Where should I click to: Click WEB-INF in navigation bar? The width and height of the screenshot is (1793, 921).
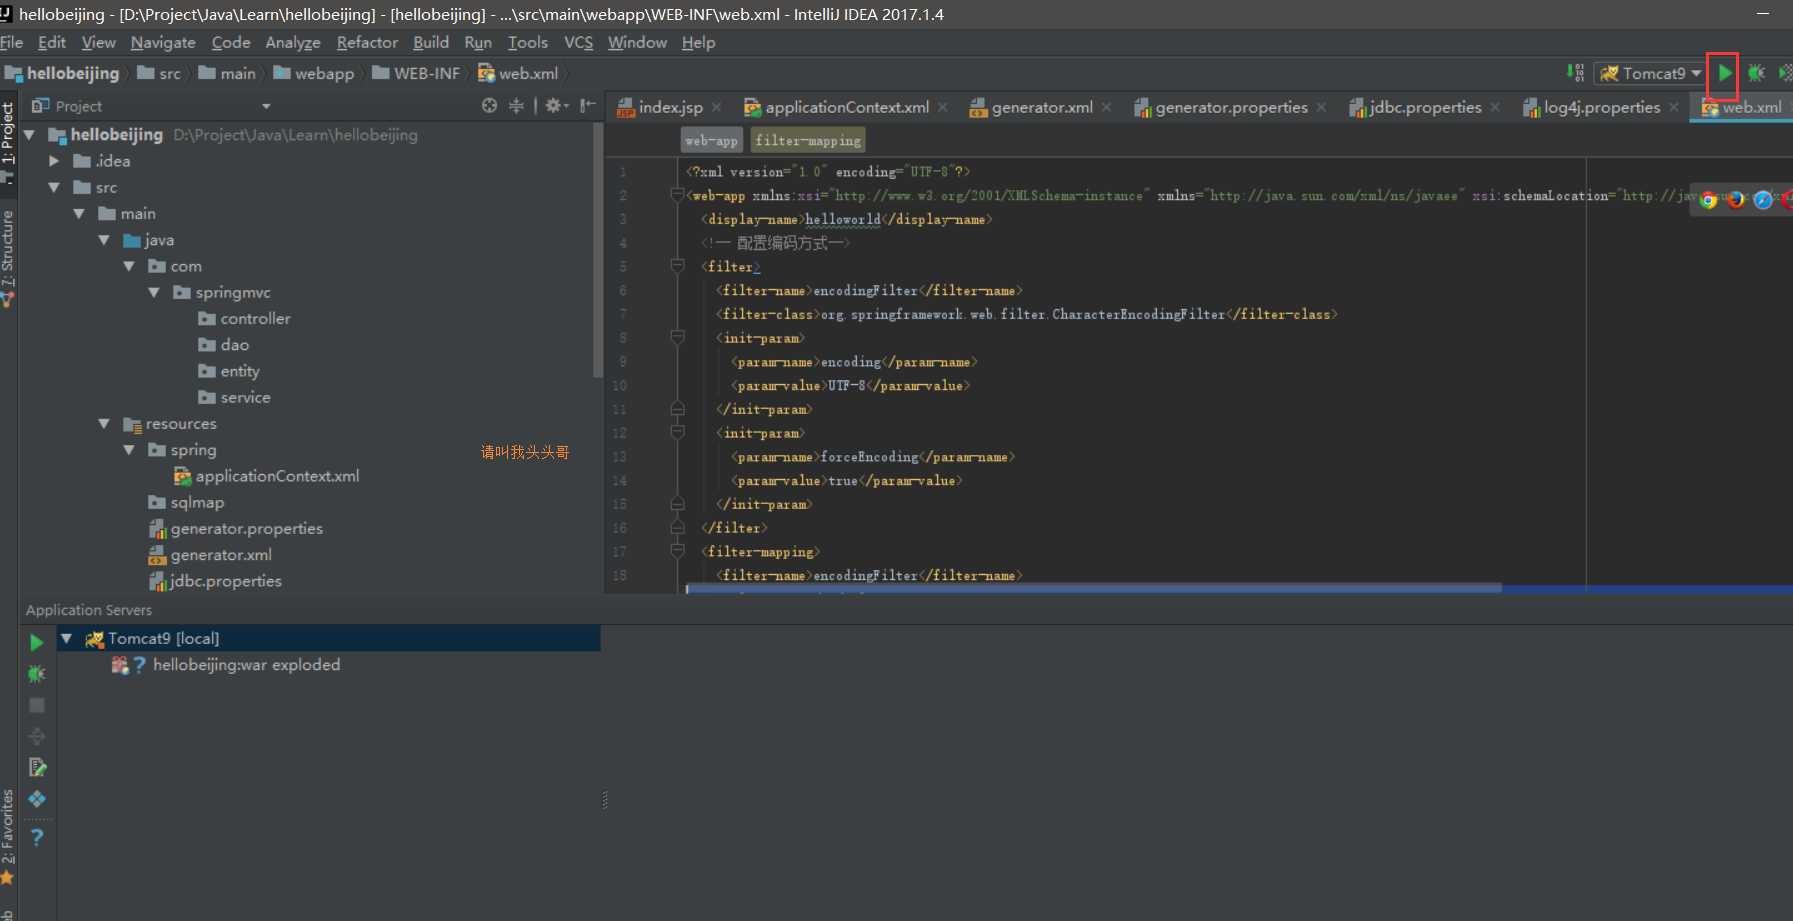(416, 73)
